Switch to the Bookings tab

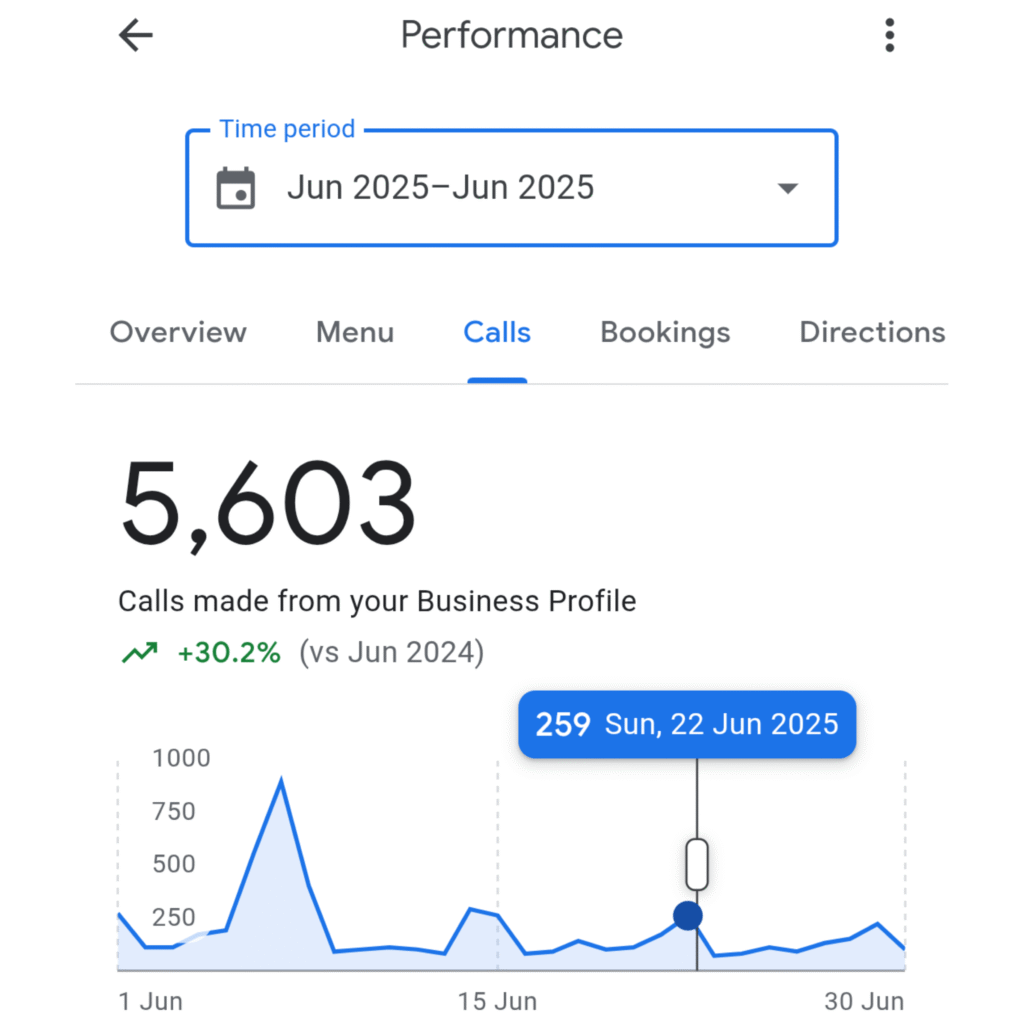tap(665, 332)
